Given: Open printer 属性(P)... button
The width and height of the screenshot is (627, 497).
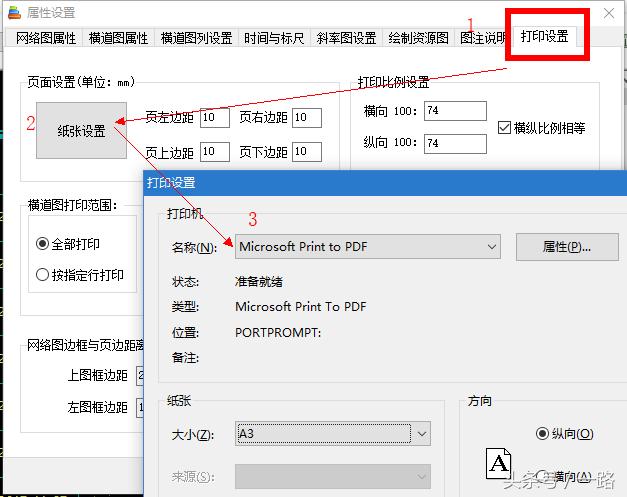Looking at the screenshot, I should (x=567, y=247).
